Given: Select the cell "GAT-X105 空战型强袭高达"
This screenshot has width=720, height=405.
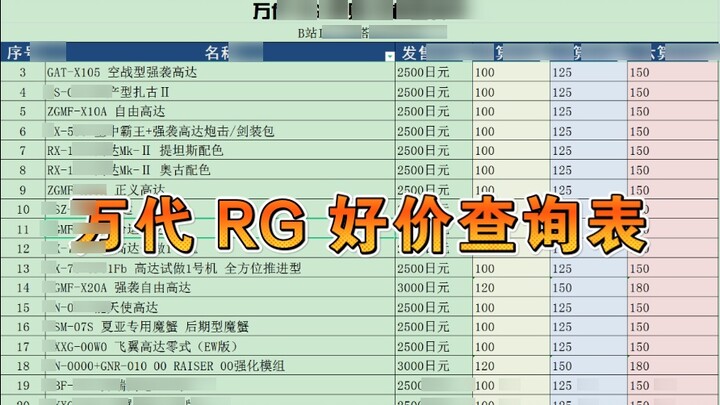Looking at the screenshot, I should coord(220,72).
